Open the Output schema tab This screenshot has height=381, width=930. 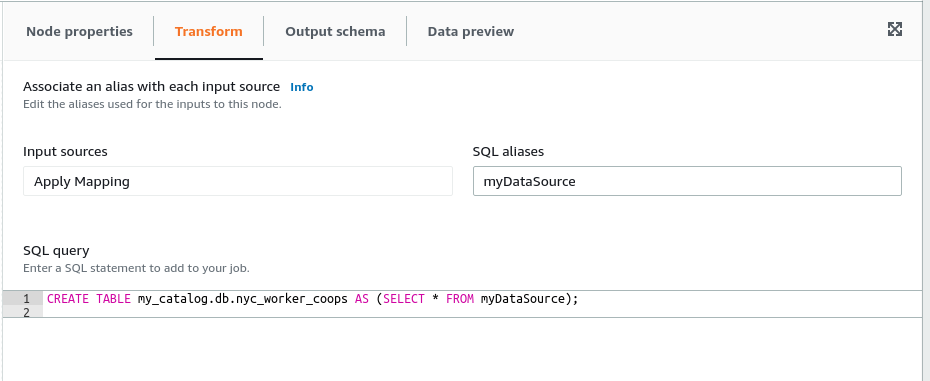(x=335, y=31)
